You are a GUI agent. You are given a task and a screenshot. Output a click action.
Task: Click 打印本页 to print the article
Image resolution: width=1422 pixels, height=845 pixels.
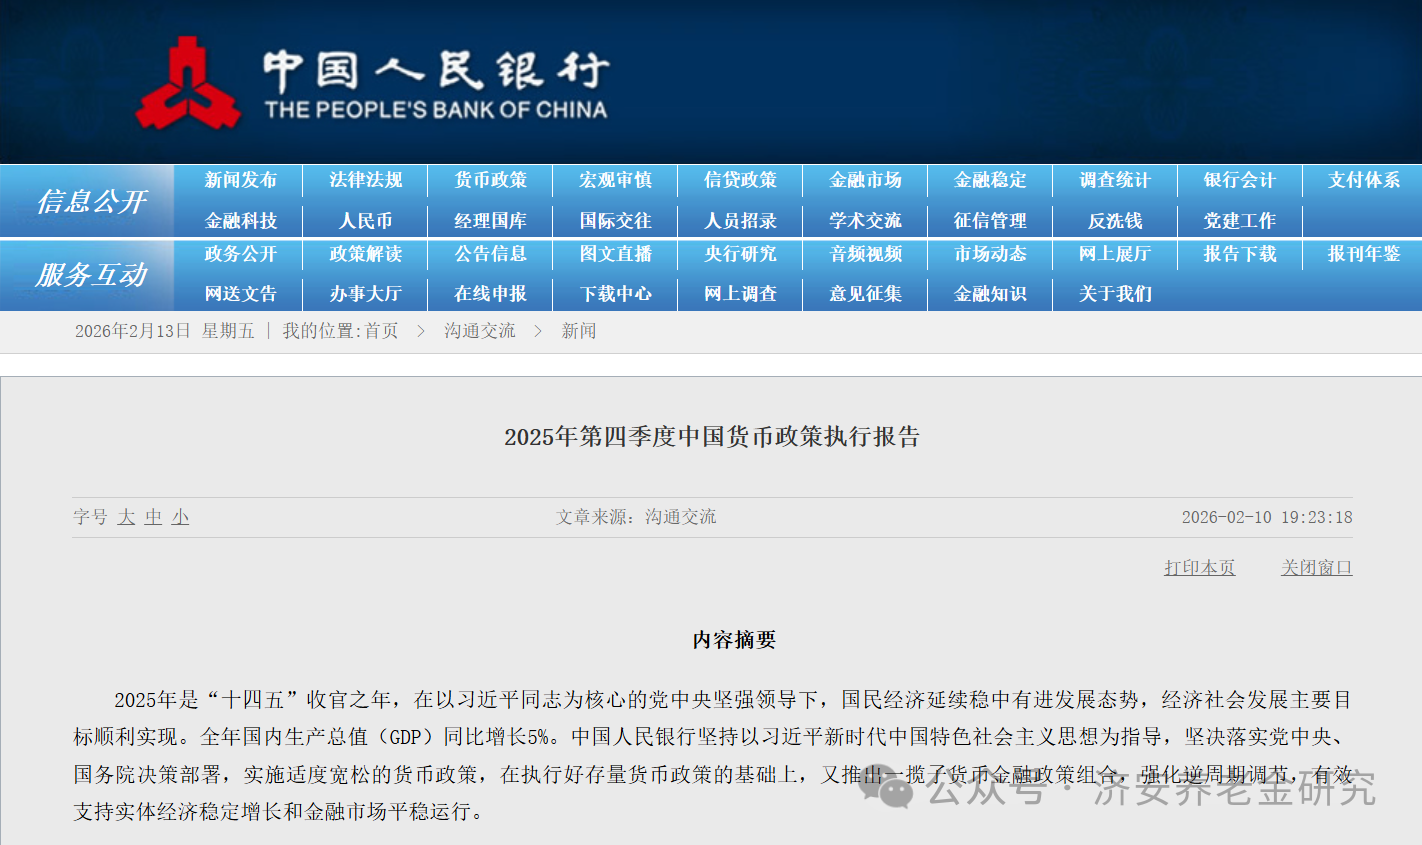pos(1199,567)
